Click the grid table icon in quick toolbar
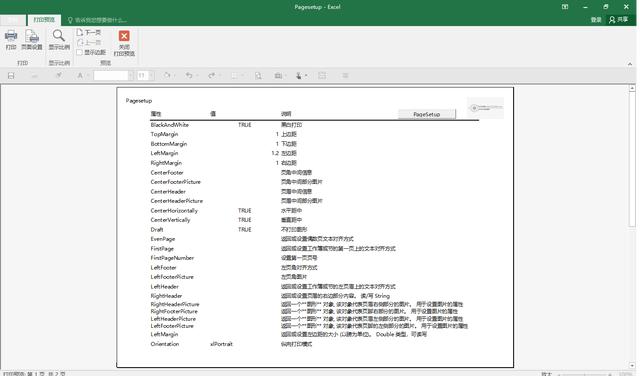Viewport: 640px width, 376px height. coord(322,76)
